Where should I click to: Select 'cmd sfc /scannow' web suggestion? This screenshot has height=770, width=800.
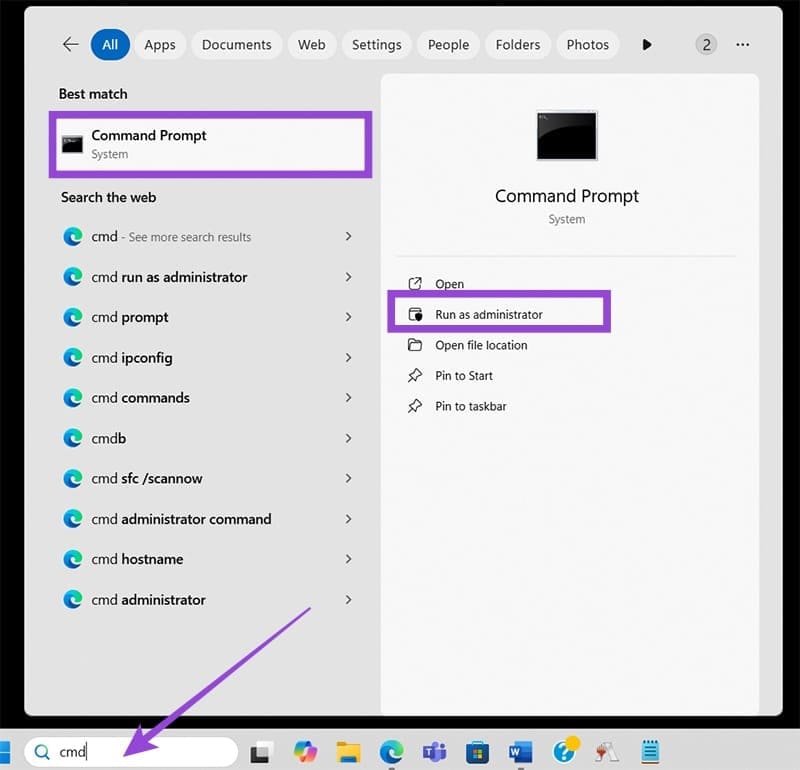pyautogui.click(x=146, y=479)
